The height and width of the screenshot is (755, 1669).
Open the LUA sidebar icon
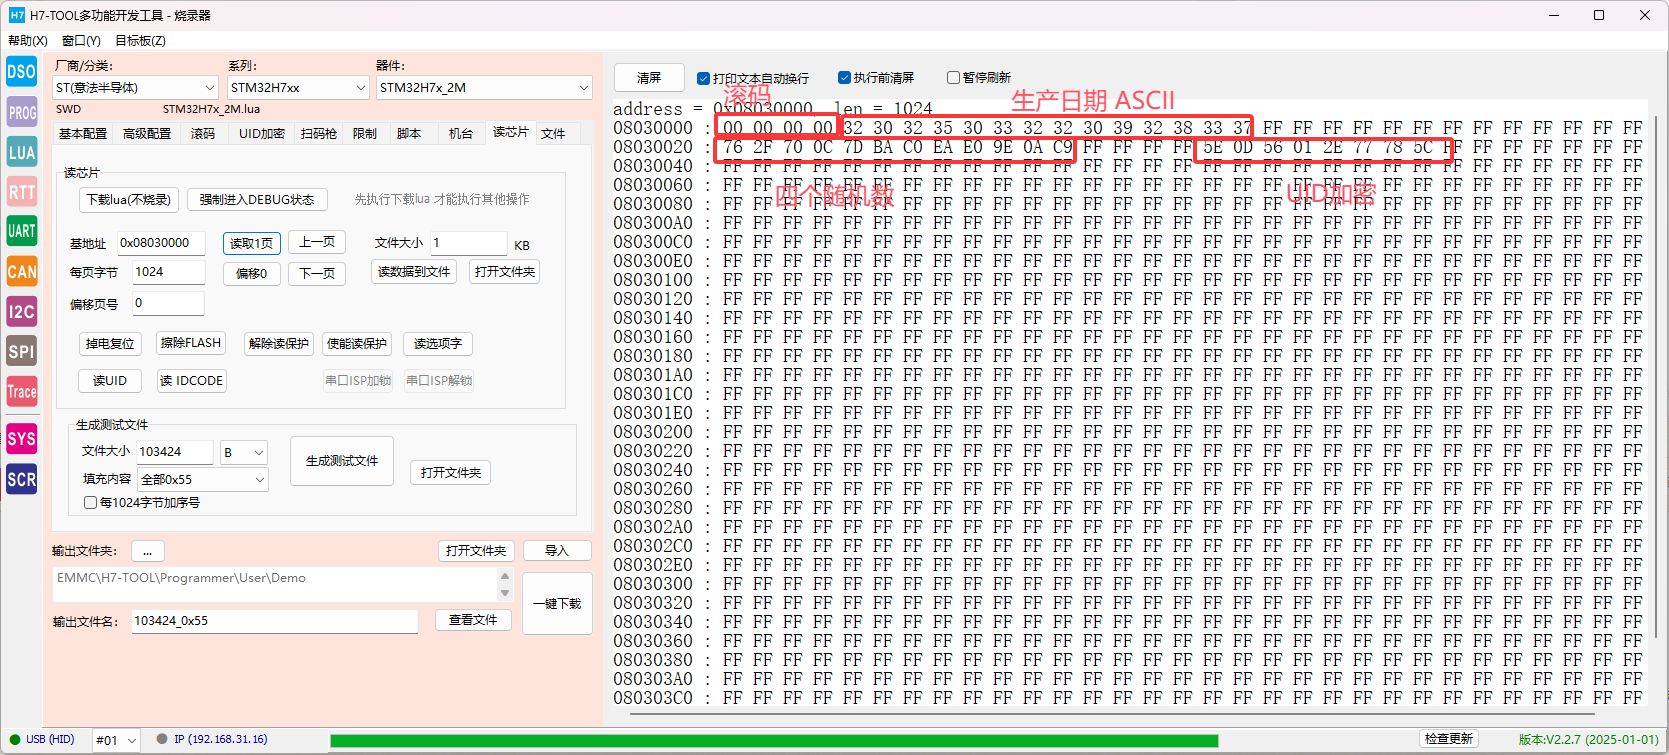[x=22, y=152]
